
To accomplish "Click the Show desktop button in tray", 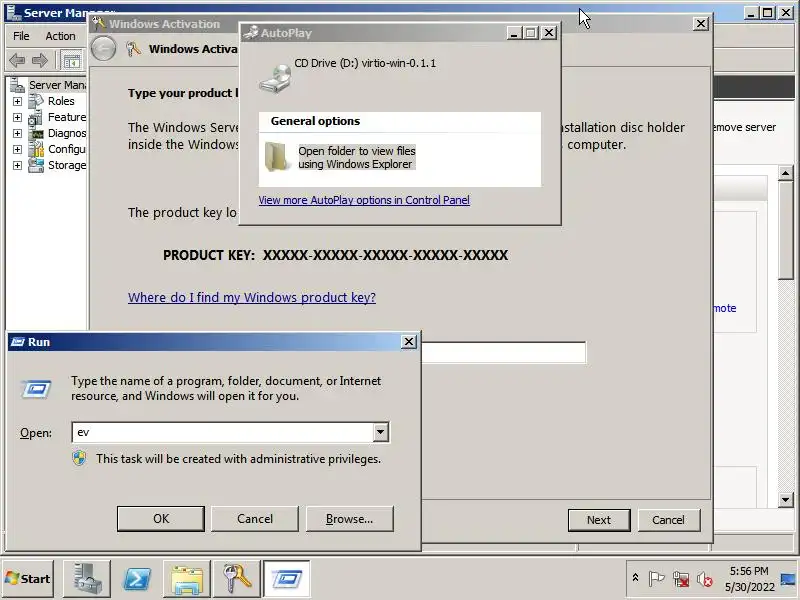I will point(788,580).
